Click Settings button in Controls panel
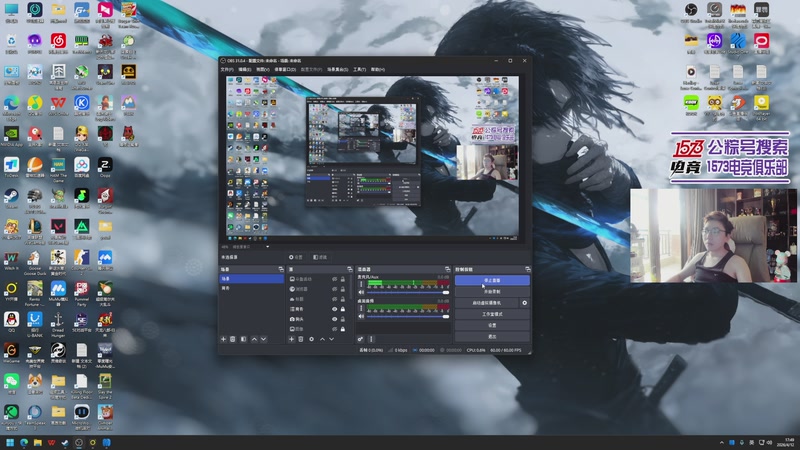 492,326
